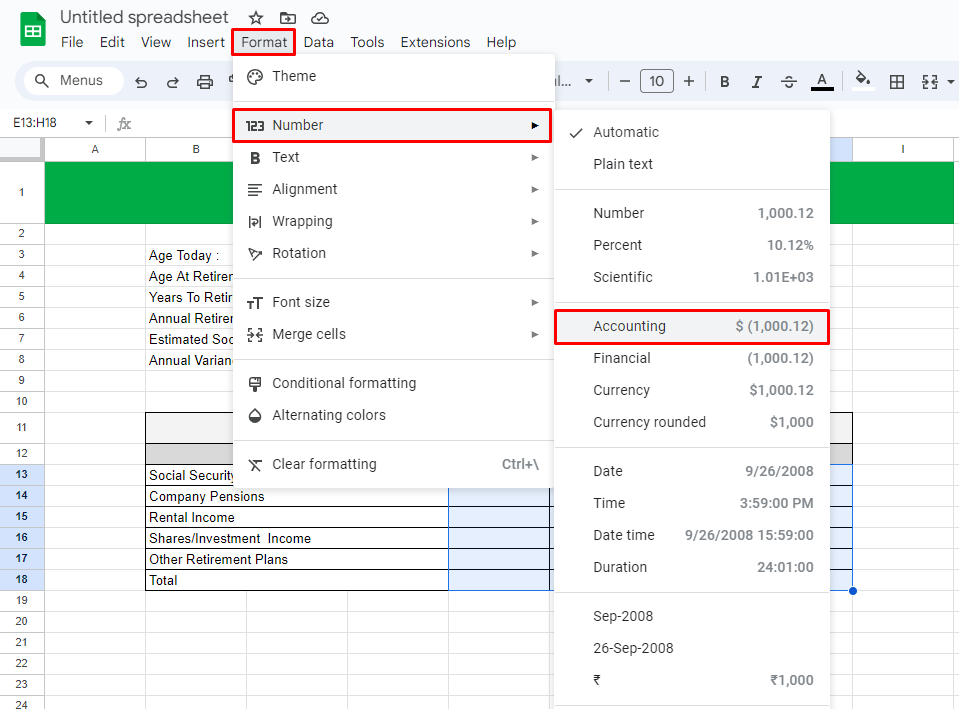Open the Tools menu
The image size is (959, 709).
[367, 42]
